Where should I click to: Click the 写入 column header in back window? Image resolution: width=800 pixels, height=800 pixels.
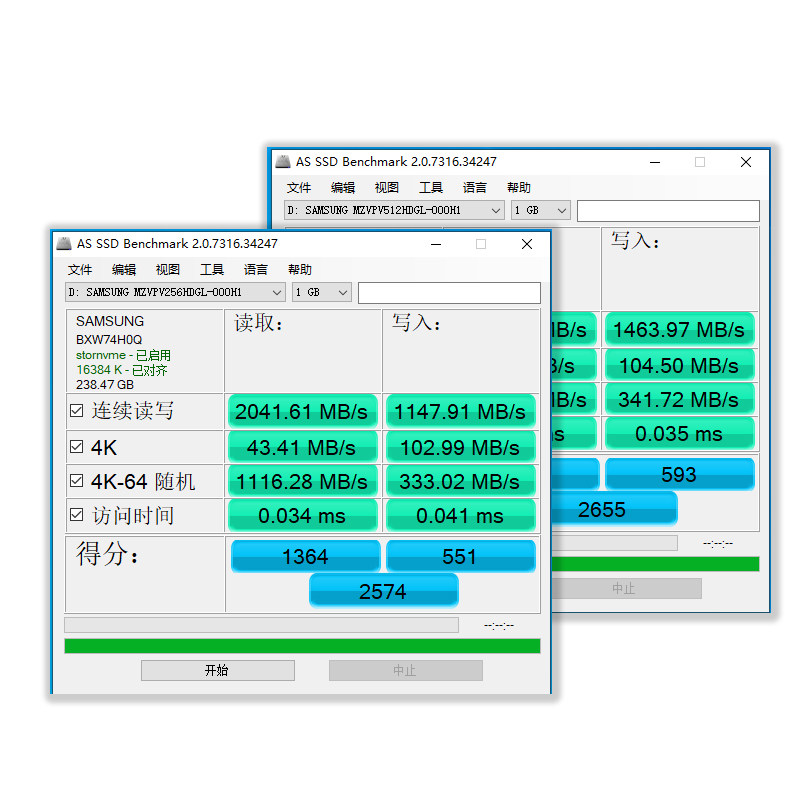tap(635, 241)
